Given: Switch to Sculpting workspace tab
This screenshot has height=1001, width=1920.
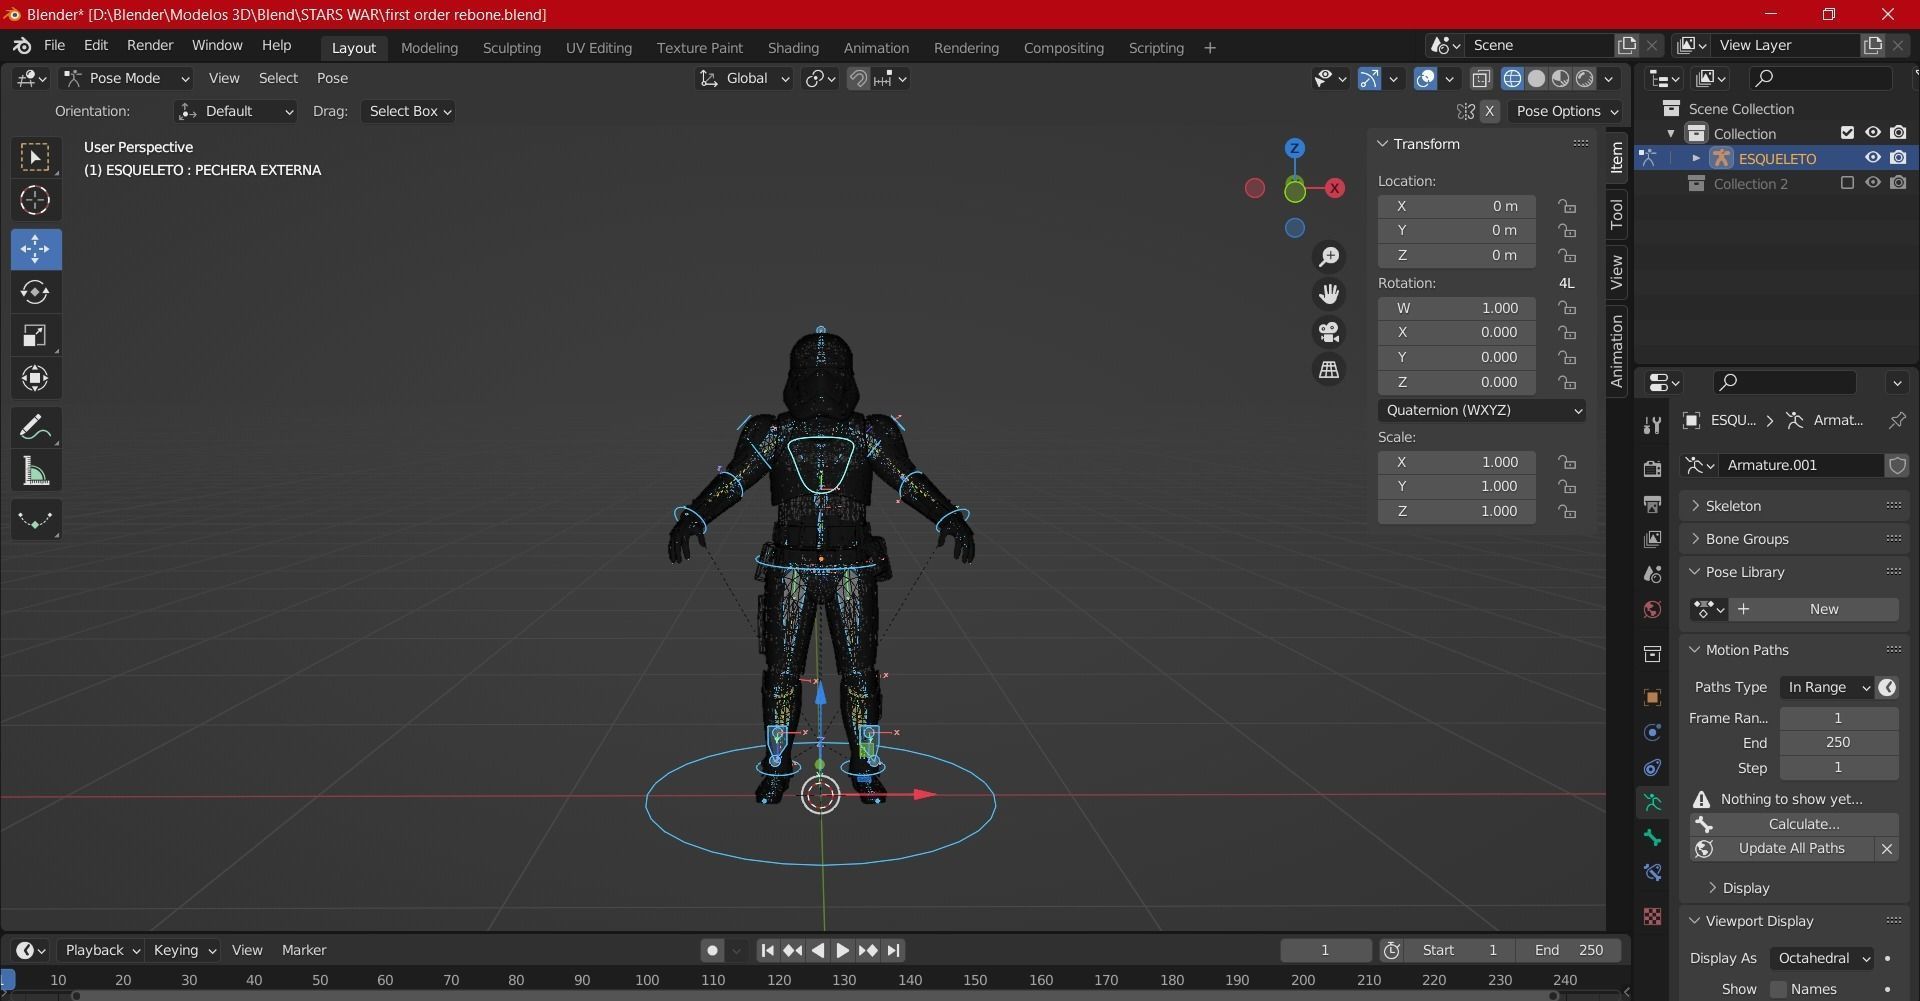Looking at the screenshot, I should point(511,48).
